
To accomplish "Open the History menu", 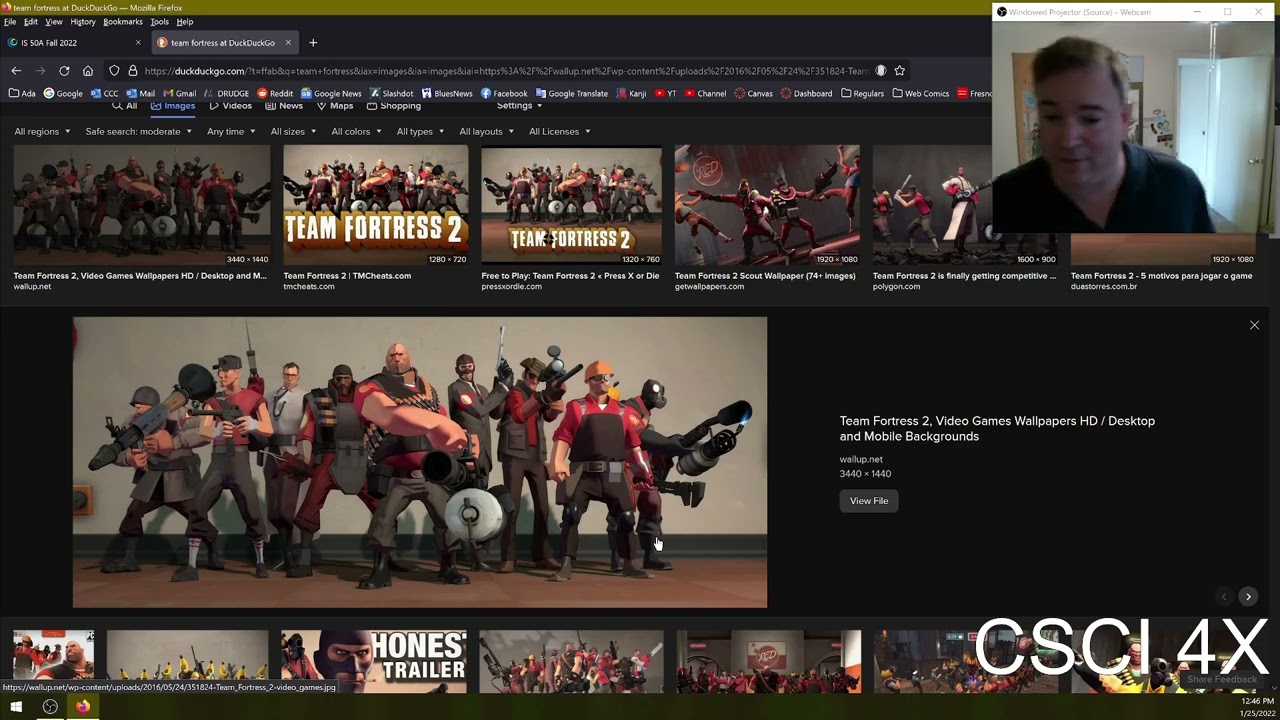I will pyautogui.click(x=83, y=22).
